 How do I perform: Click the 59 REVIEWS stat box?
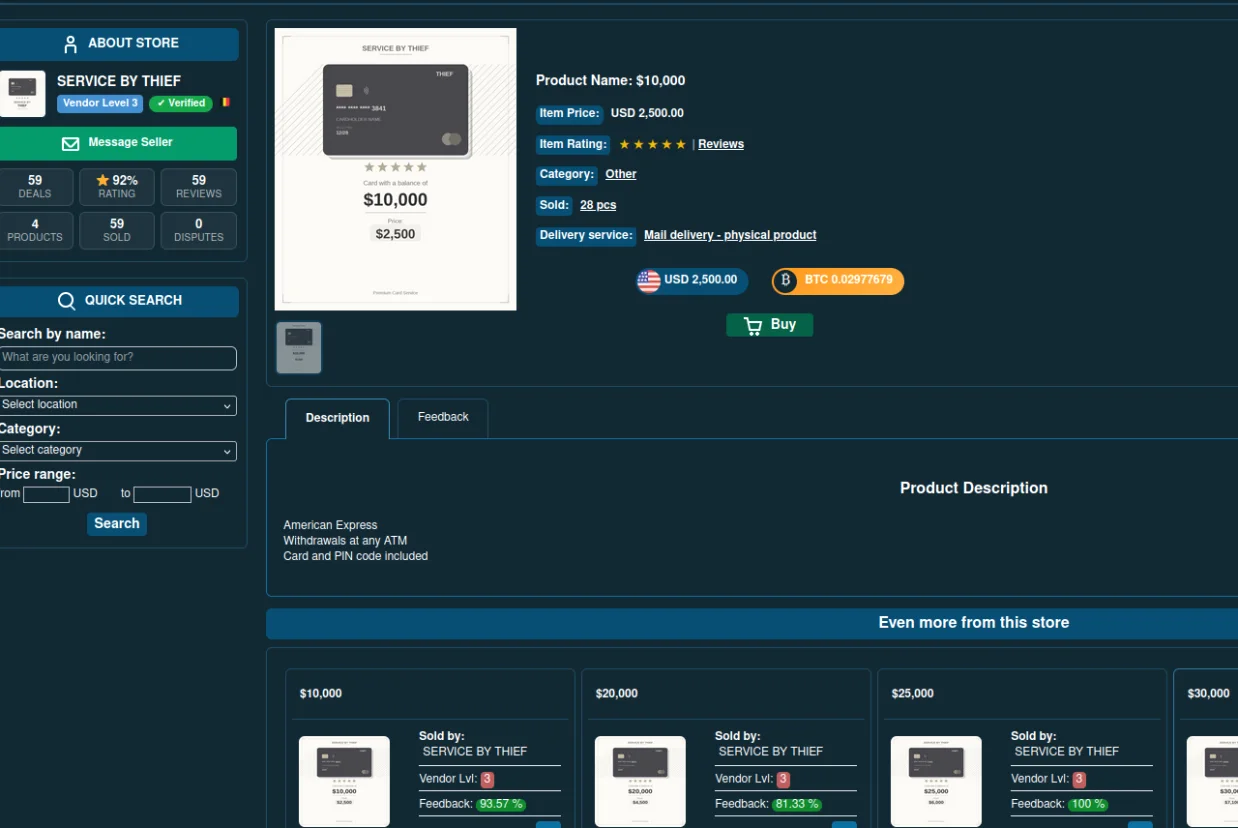point(199,187)
